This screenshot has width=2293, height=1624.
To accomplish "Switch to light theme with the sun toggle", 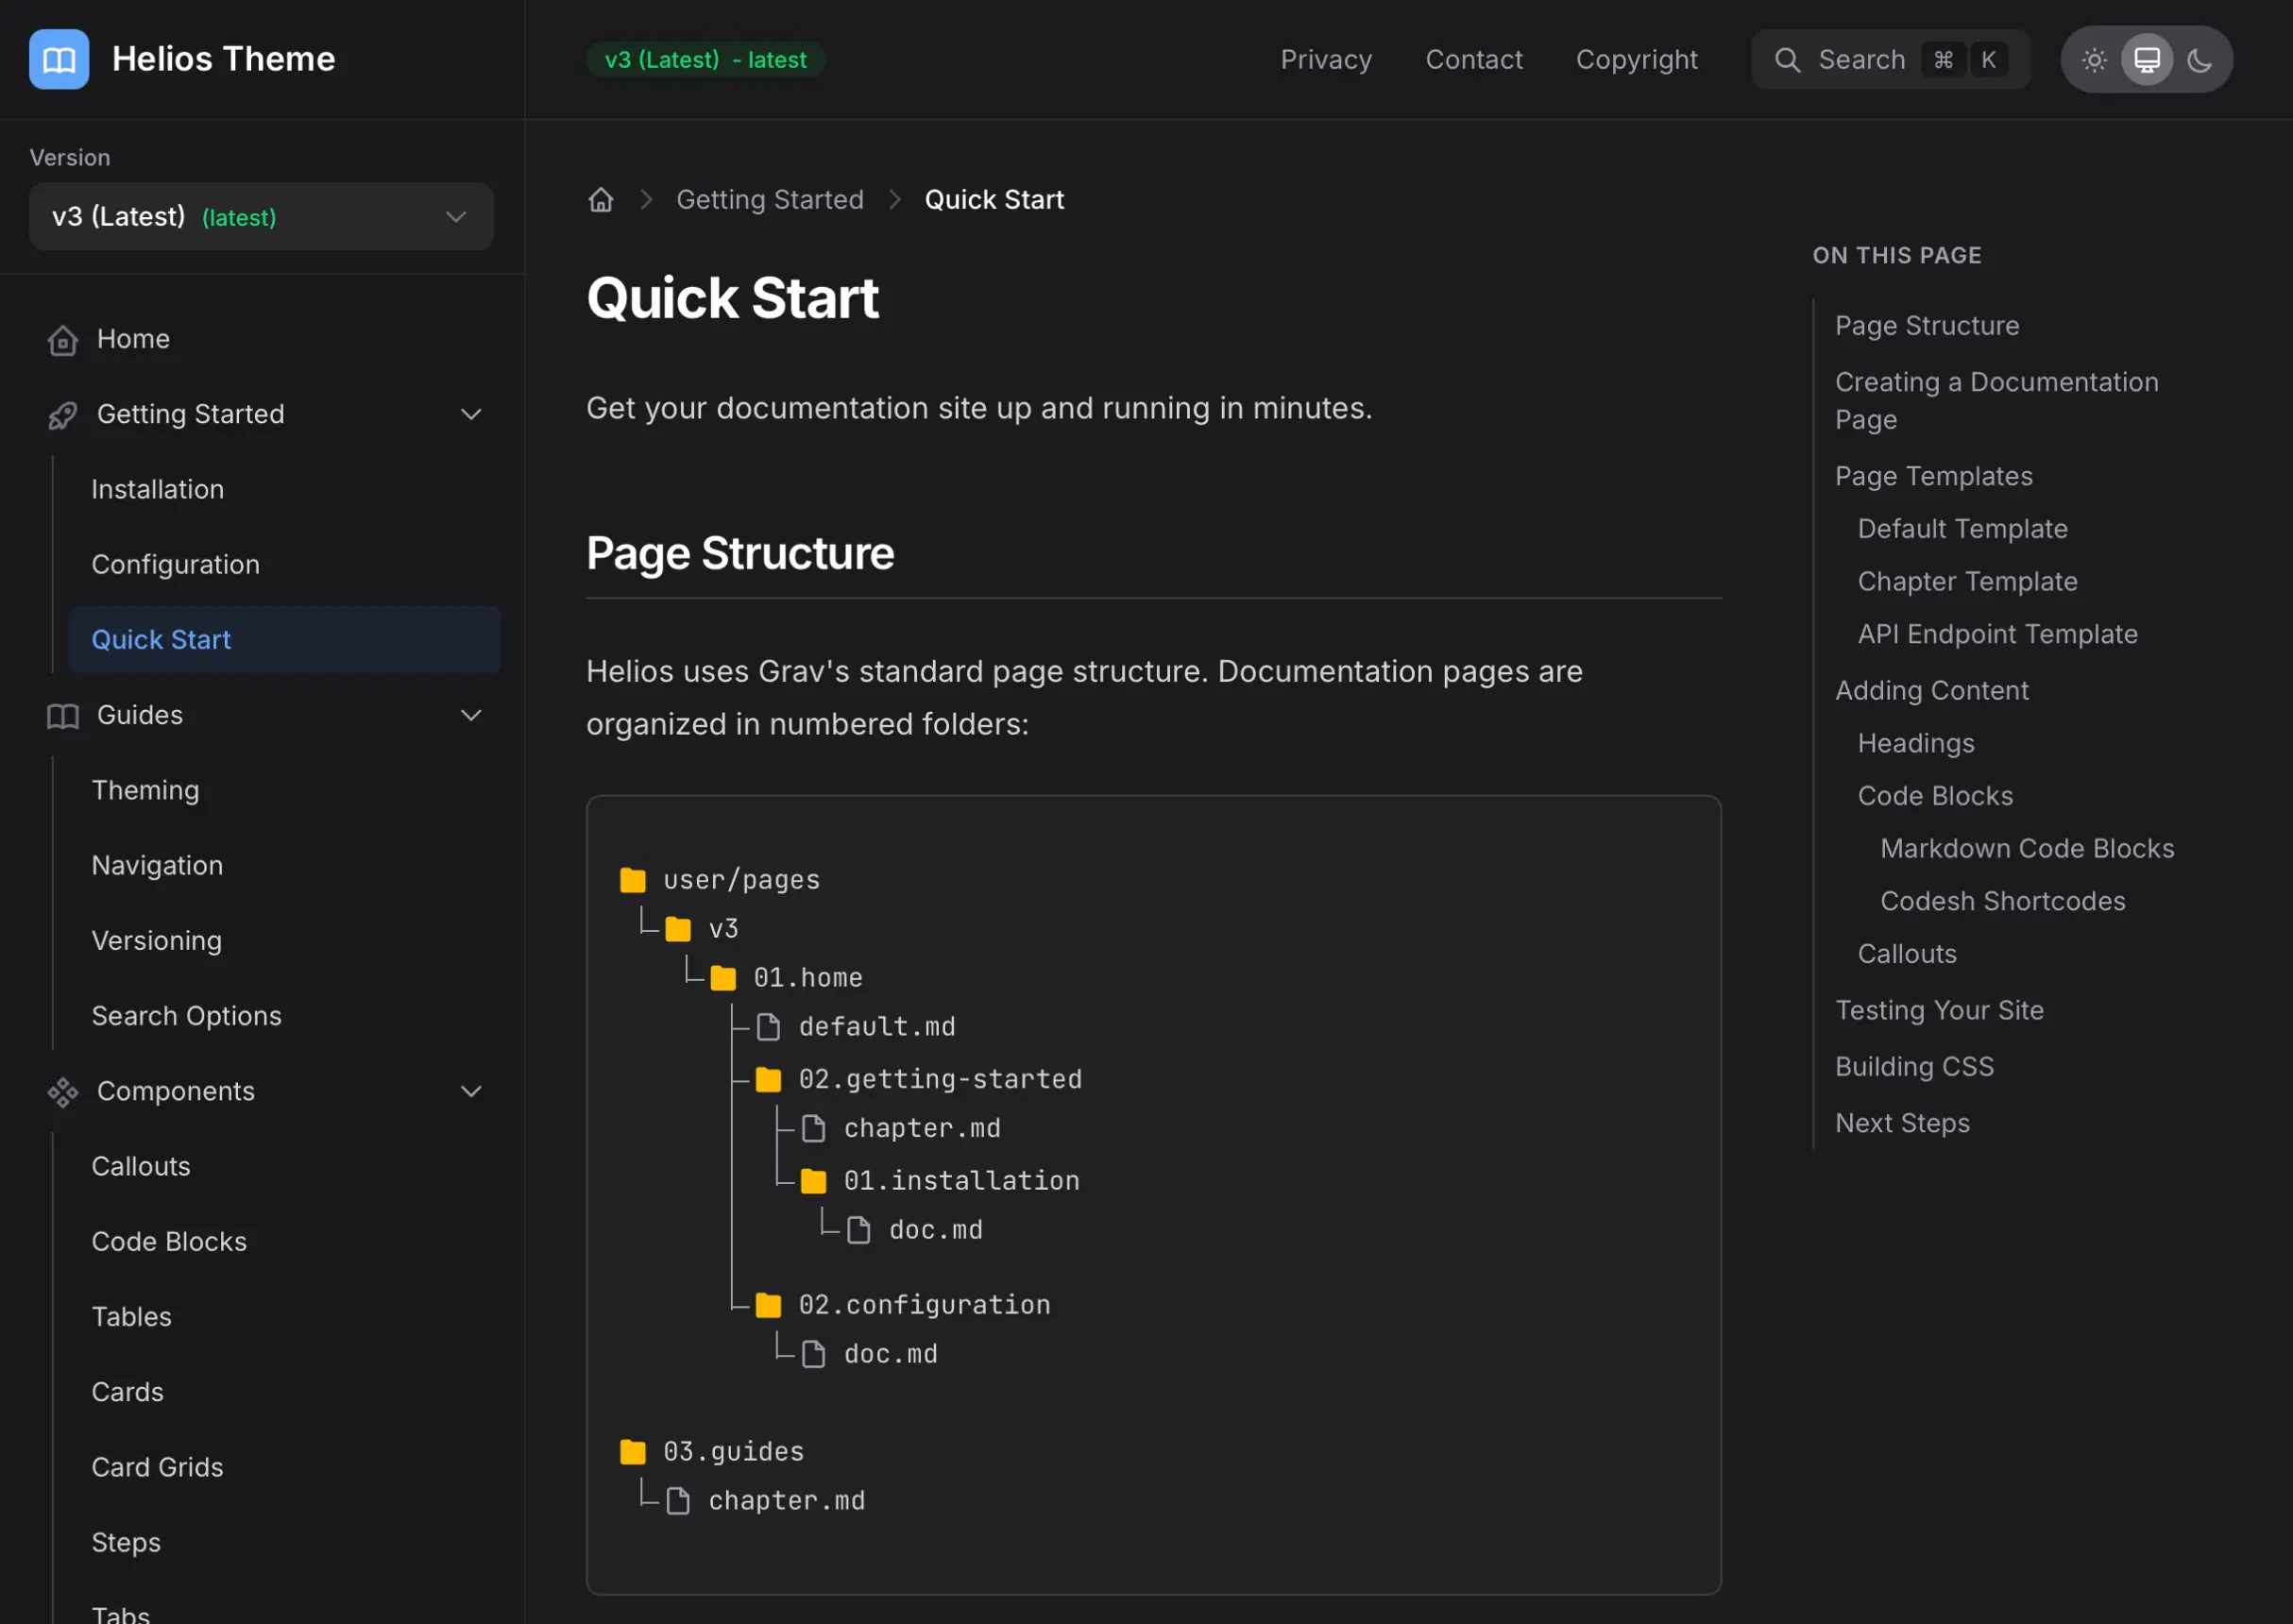I will click(2094, 60).
